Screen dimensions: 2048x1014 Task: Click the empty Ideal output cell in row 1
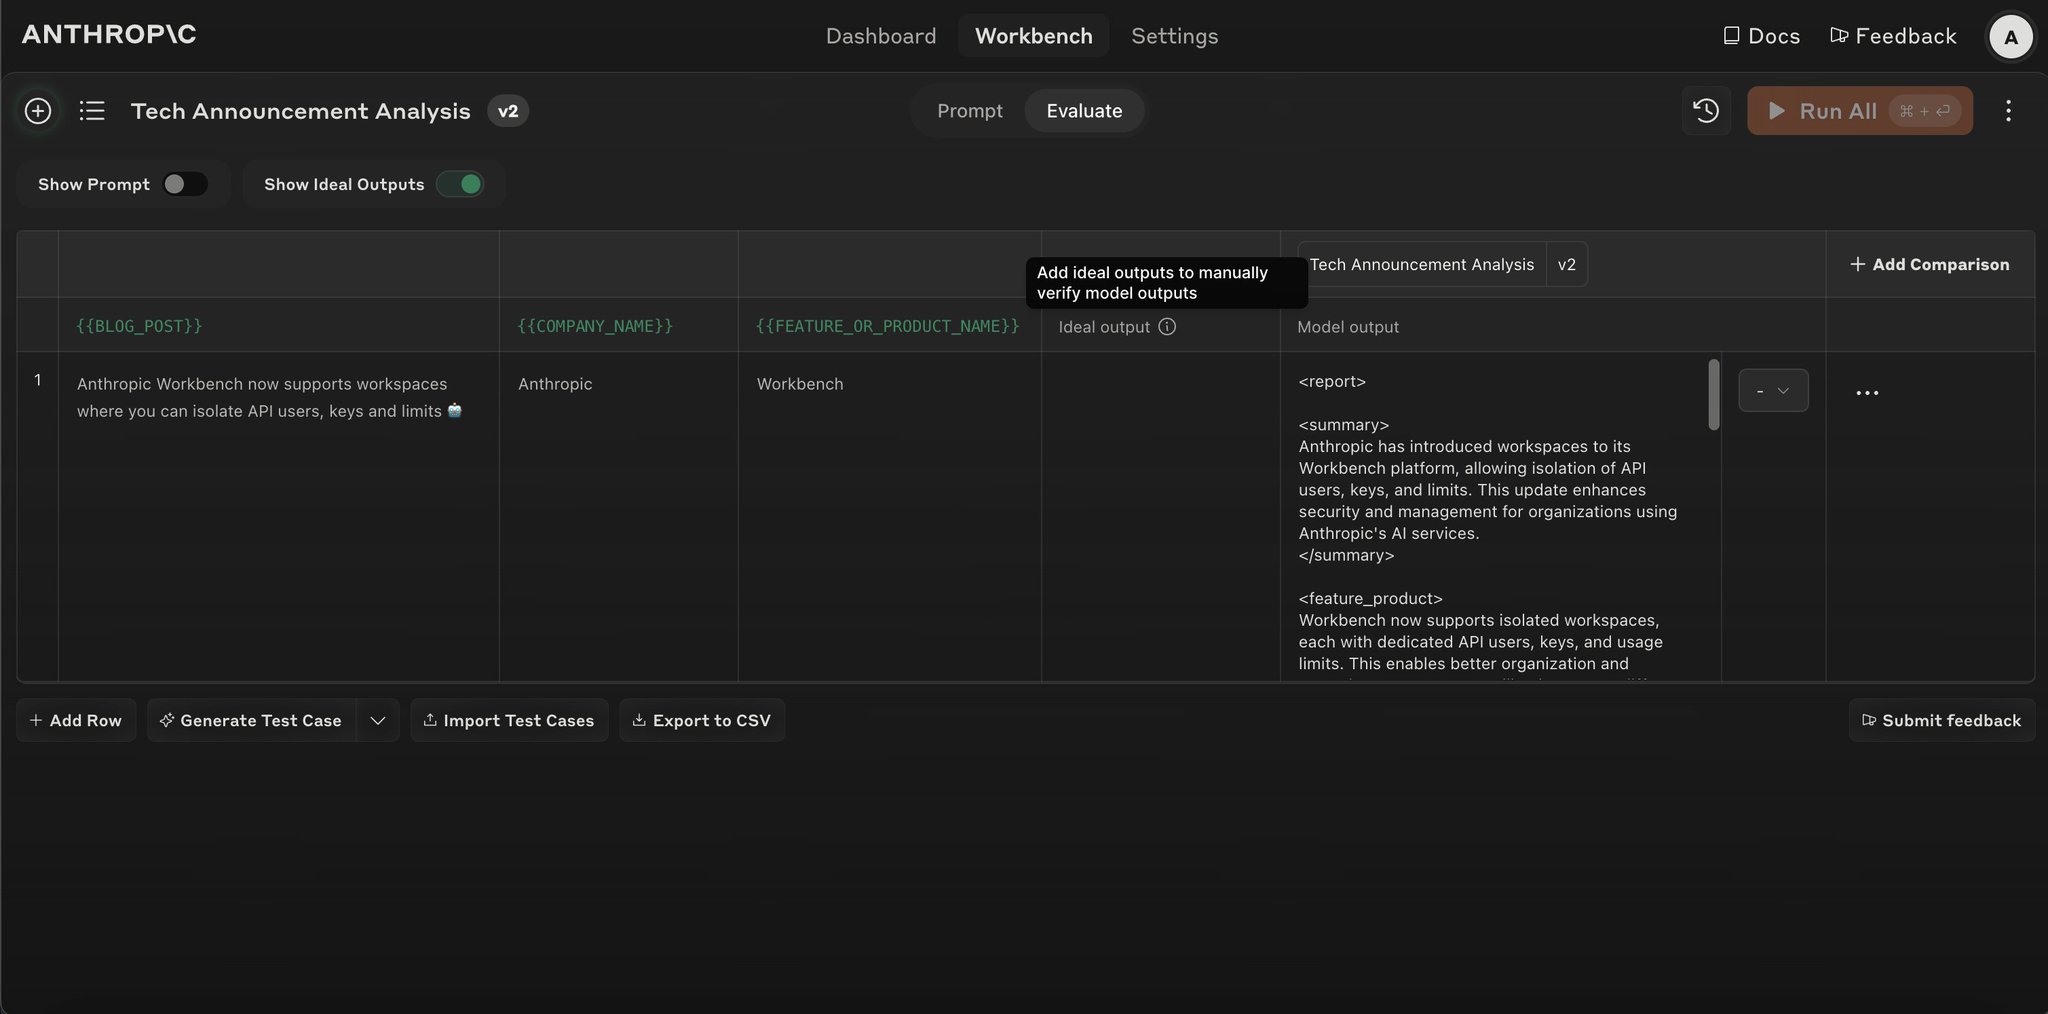click(x=1160, y=516)
